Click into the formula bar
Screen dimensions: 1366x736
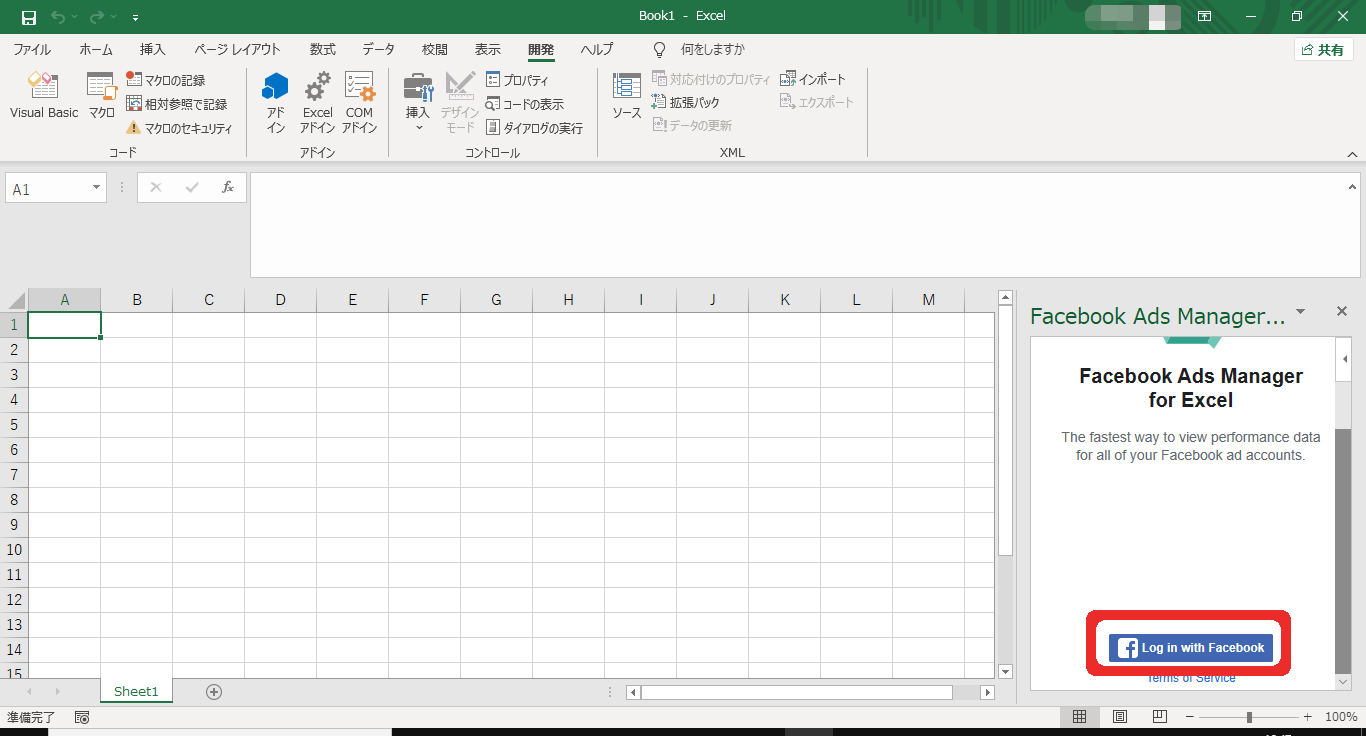(797, 225)
